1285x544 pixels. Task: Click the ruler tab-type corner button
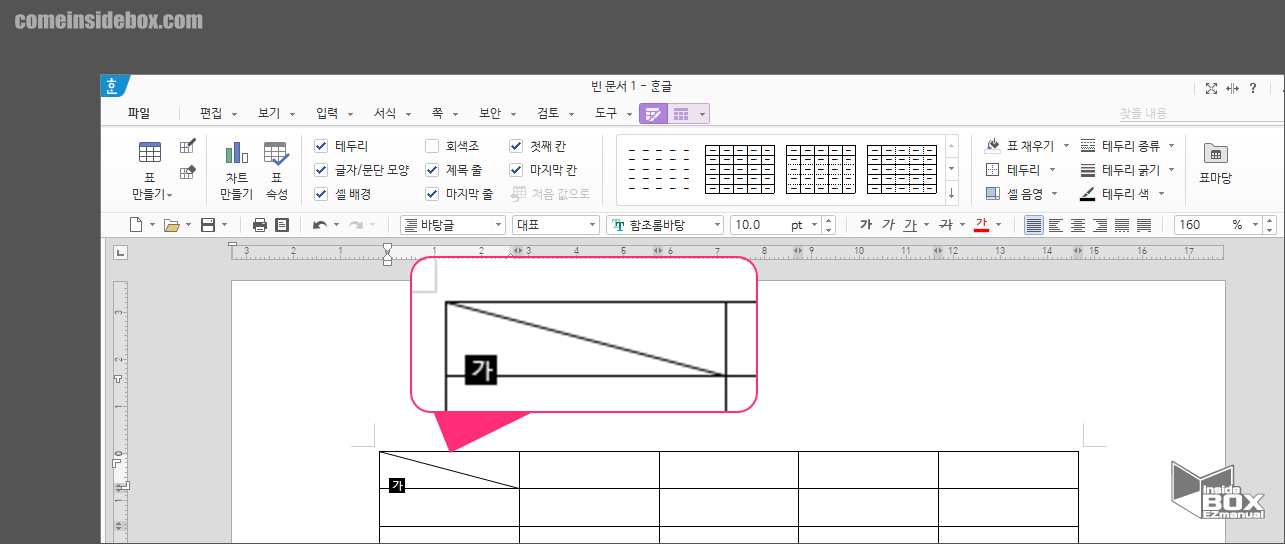tap(121, 252)
